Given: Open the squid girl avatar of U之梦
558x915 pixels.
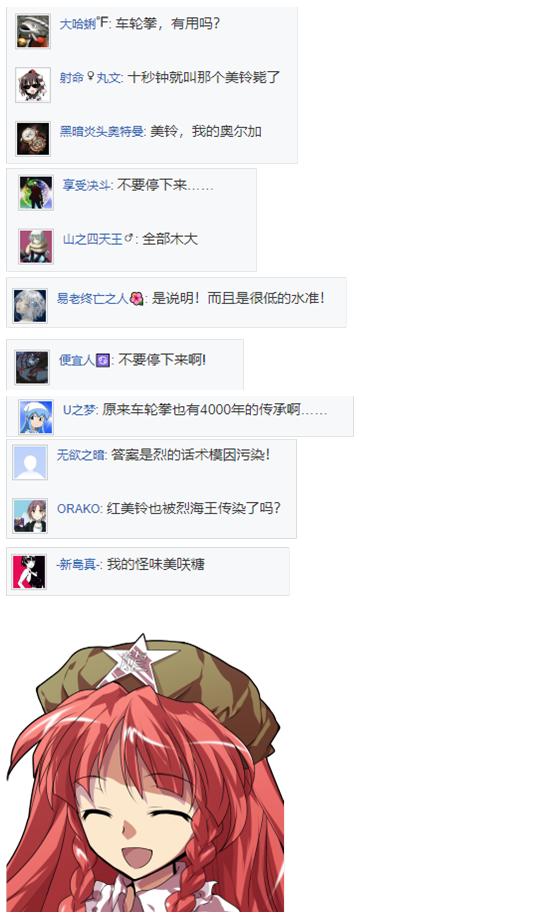Looking at the screenshot, I should (36, 417).
